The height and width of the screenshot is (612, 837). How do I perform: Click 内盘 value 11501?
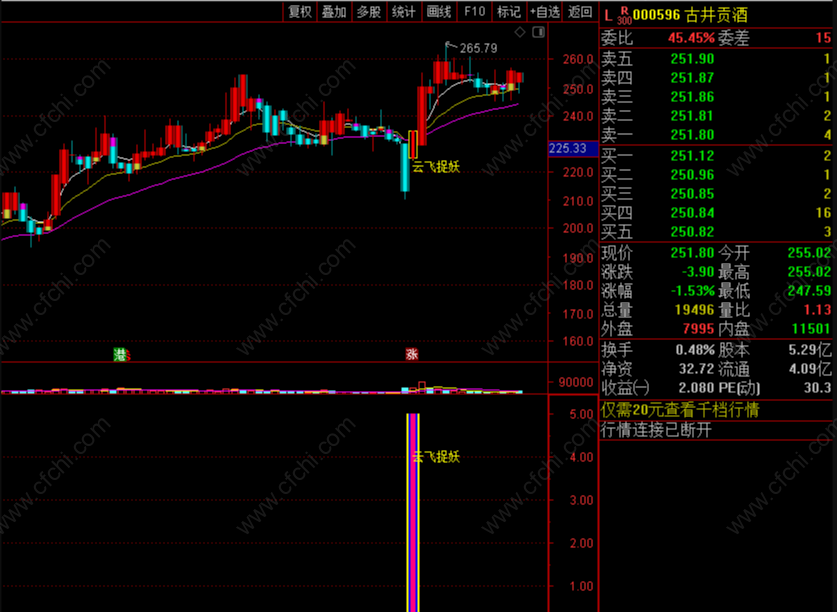(x=811, y=329)
